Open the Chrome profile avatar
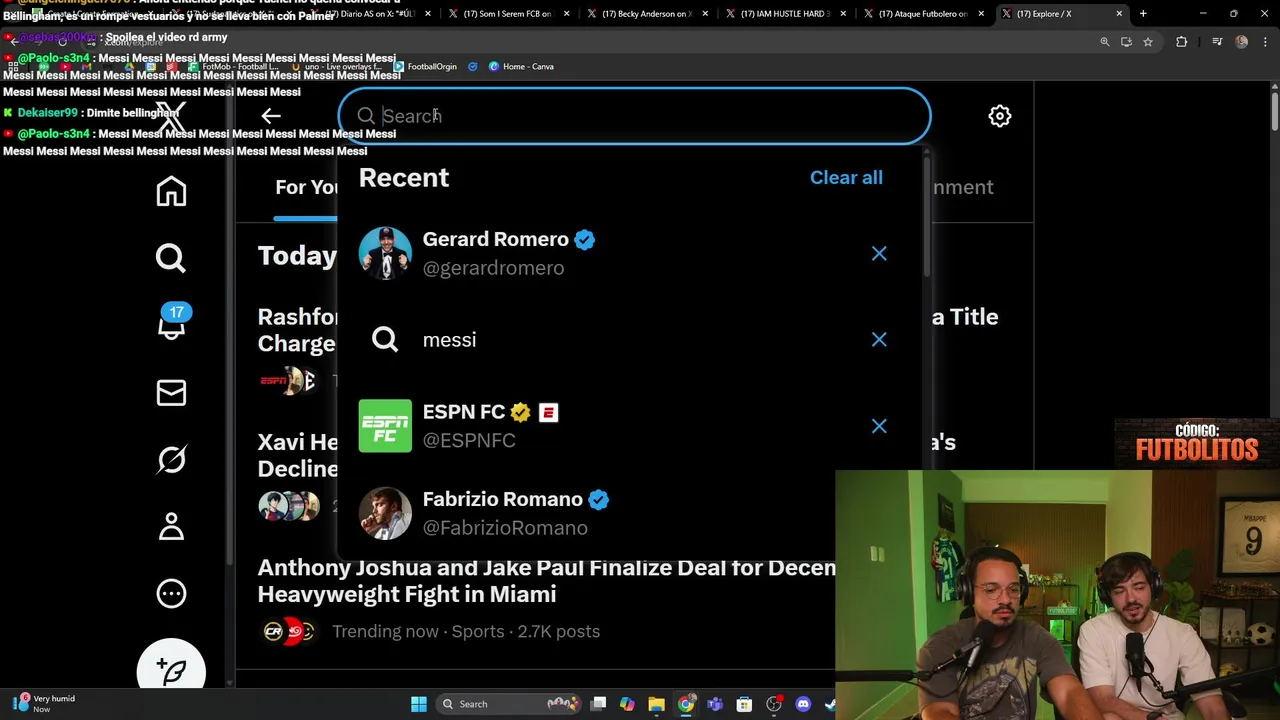Viewport: 1280px width, 720px height. [x=1242, y=42]
